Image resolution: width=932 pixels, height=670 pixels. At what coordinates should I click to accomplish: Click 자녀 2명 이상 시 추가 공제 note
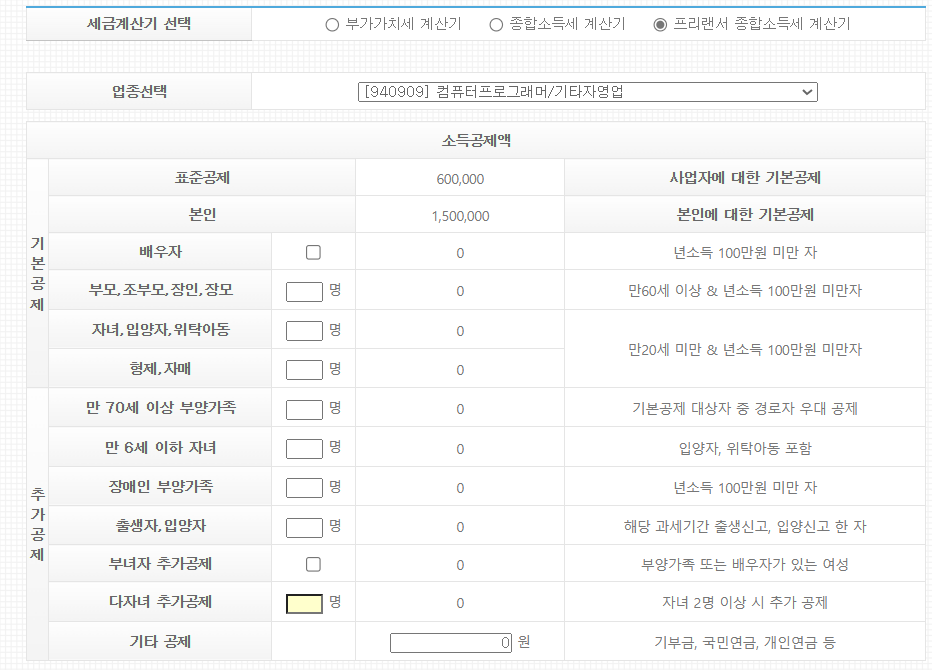(745, 602)
